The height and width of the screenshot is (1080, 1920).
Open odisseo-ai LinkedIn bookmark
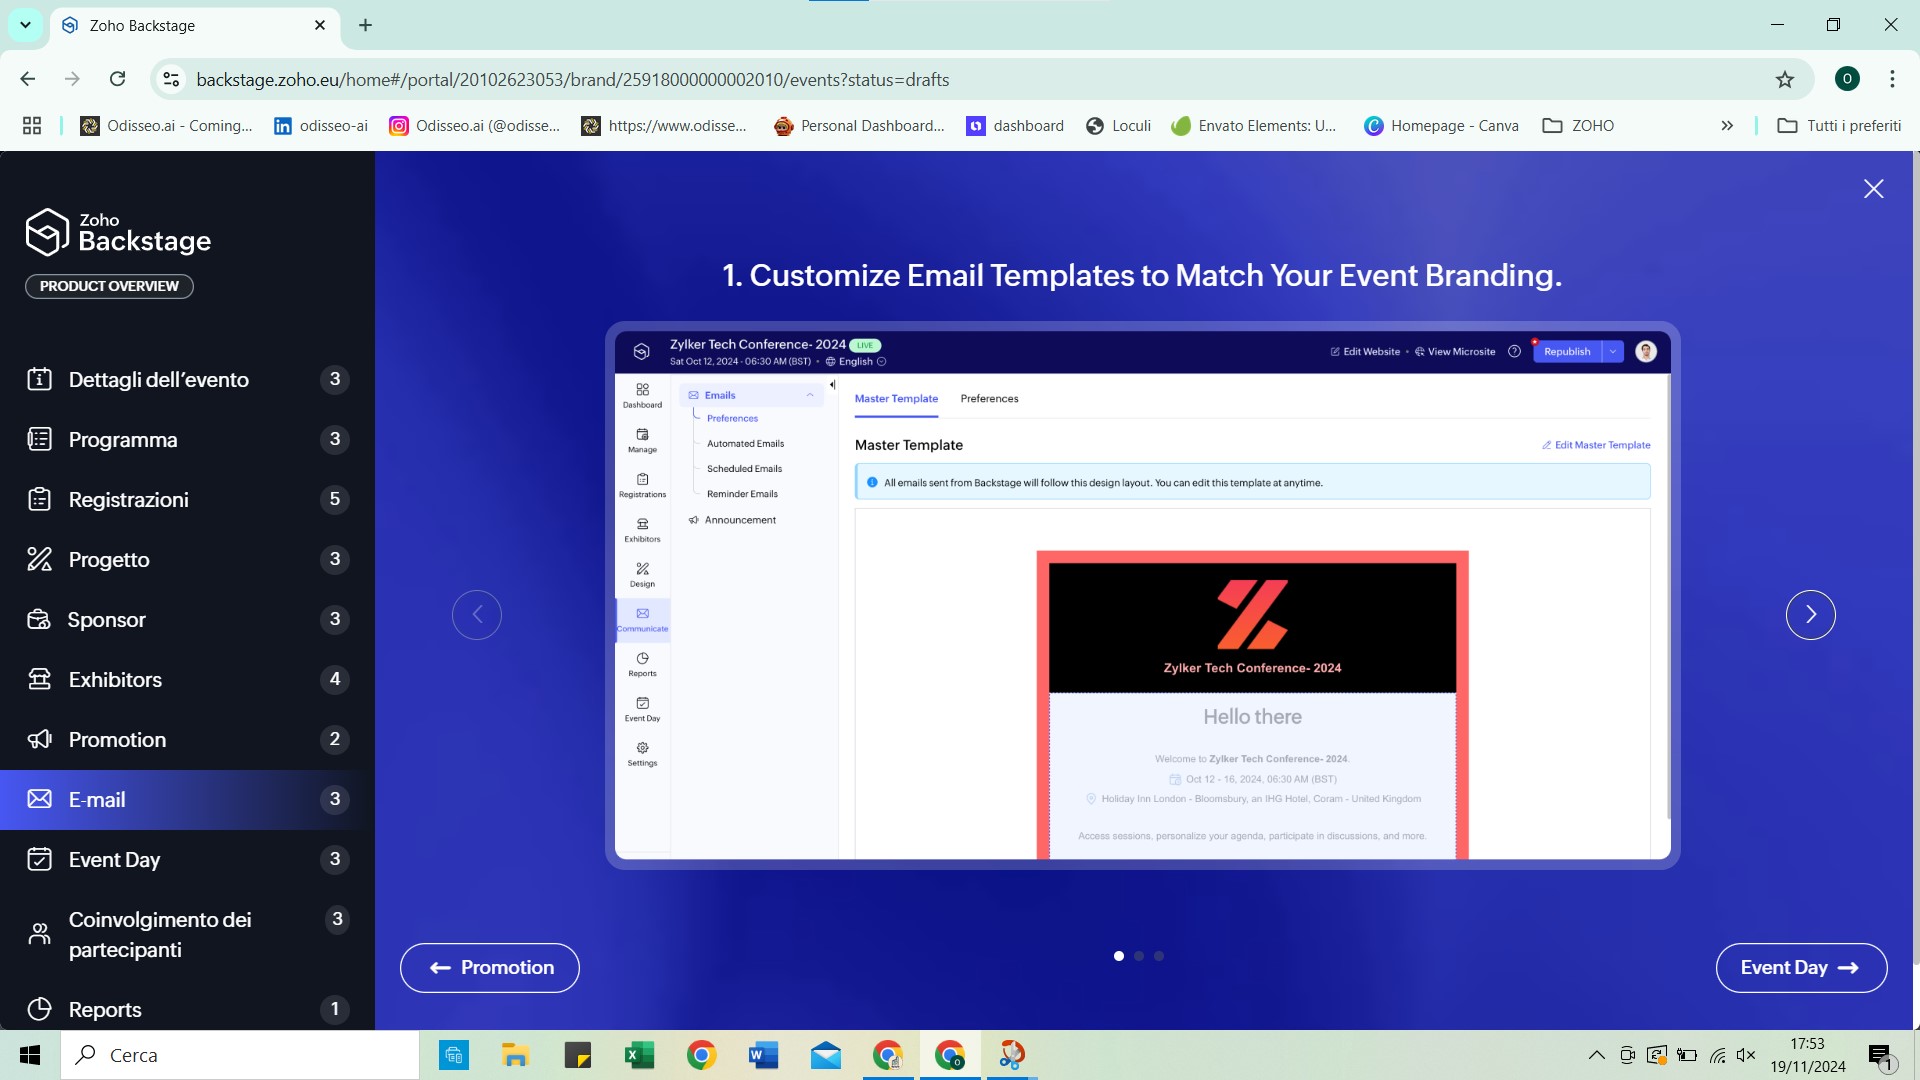(321, 126)
